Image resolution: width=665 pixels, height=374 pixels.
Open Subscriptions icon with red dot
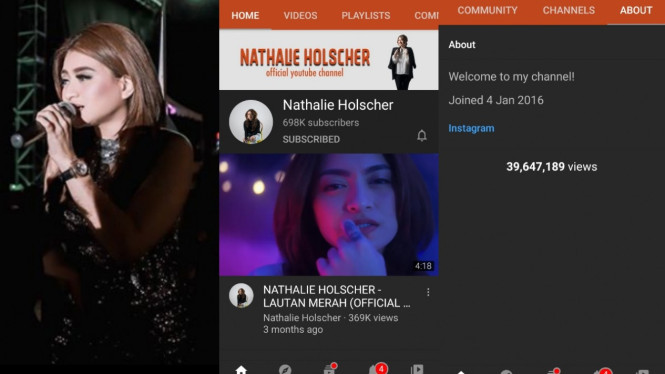click(x=330, y=368)
